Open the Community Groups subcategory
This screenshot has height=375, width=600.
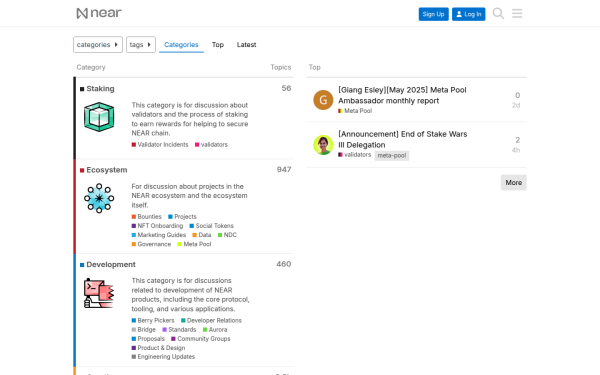[x=201, y=339]
